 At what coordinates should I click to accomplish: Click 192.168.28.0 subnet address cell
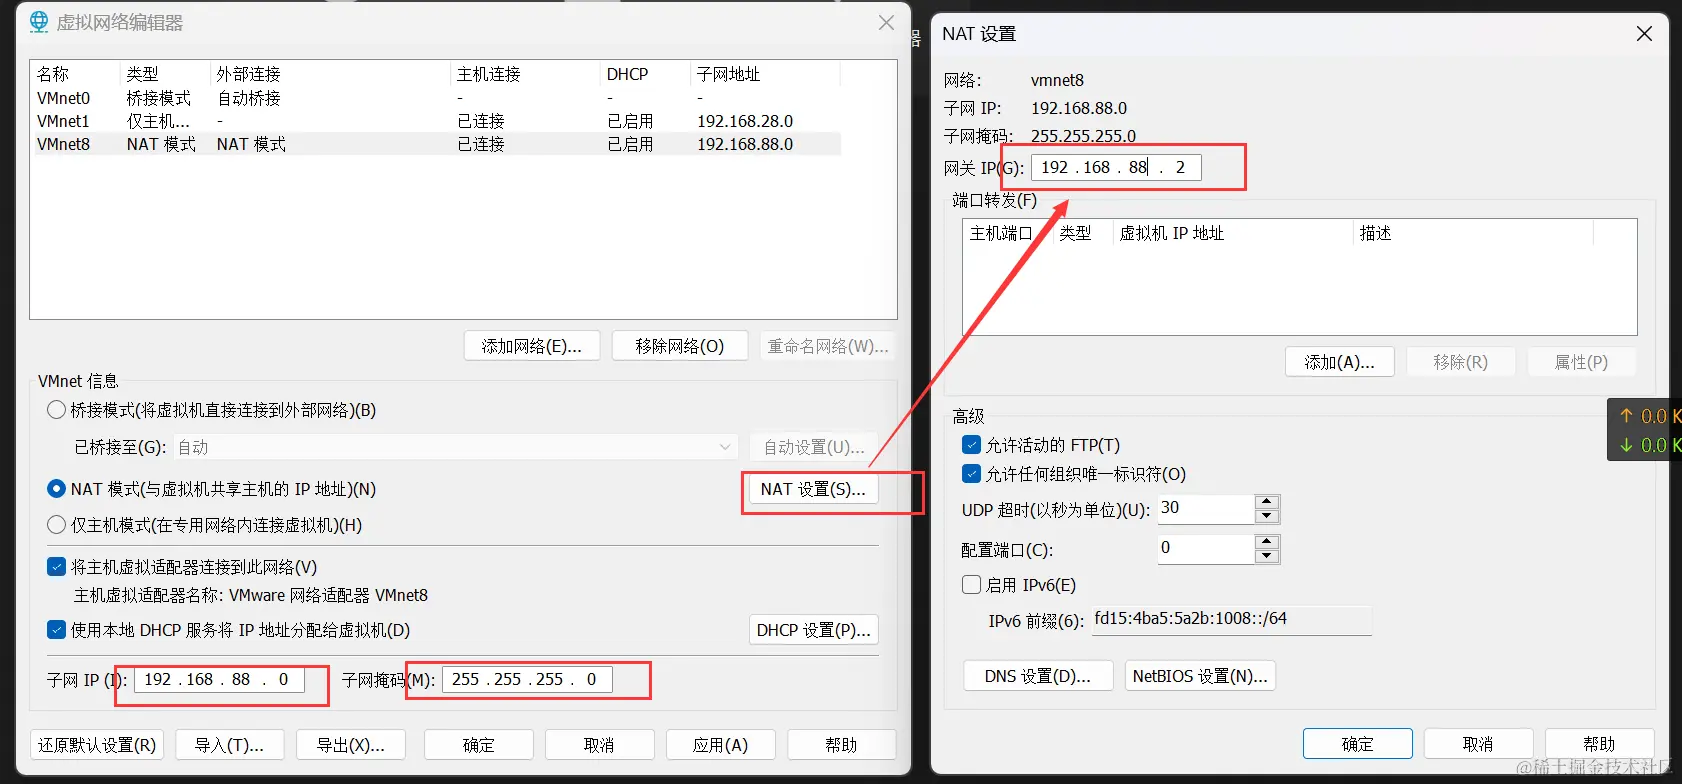coord(745,121)
